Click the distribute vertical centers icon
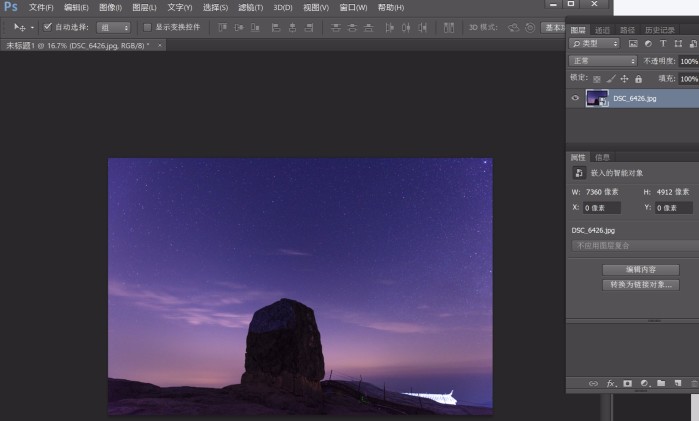This screenshot has width=699, height=421. point(352,28)
